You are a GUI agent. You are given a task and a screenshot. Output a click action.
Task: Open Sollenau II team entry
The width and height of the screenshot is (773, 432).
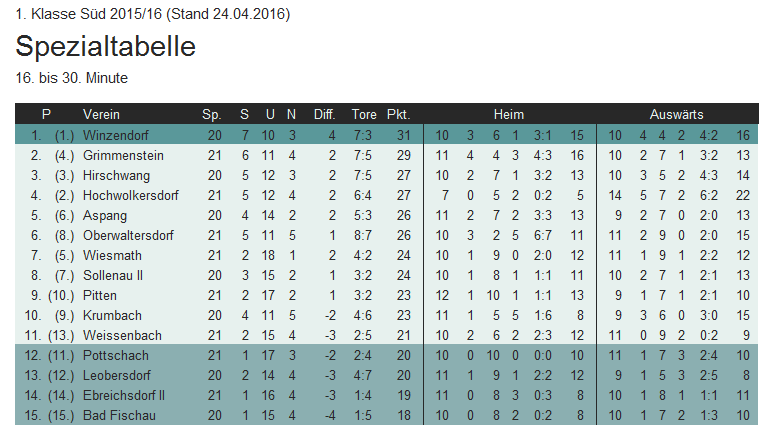113,275
